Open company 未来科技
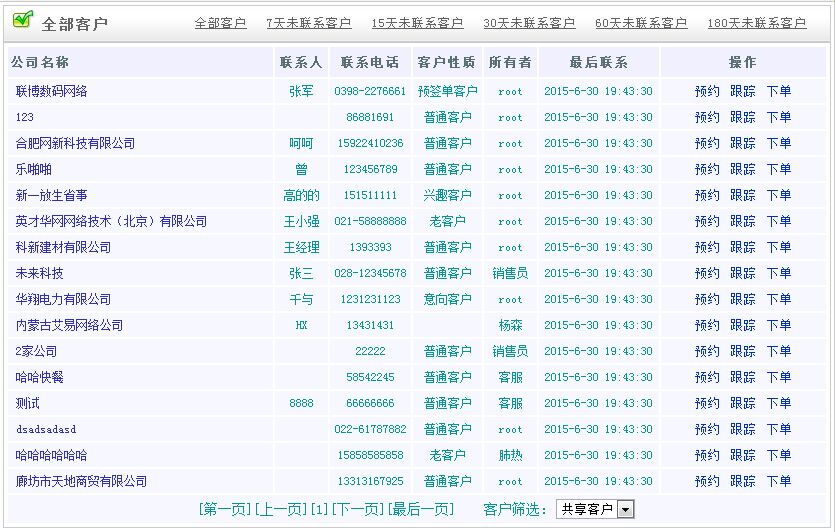Image resolution: width=835 pixels, height=532 pixels. click(x=39, y=273)
